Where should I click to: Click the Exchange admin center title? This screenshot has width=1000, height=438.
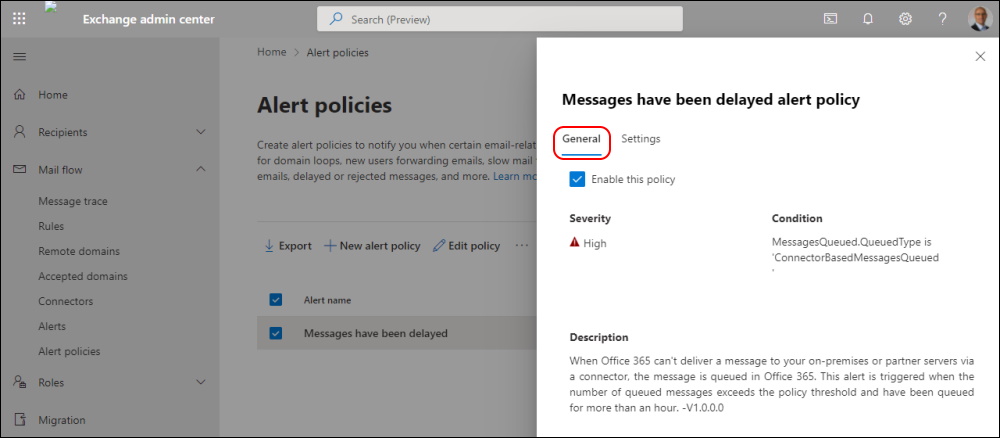click(149, 19)
